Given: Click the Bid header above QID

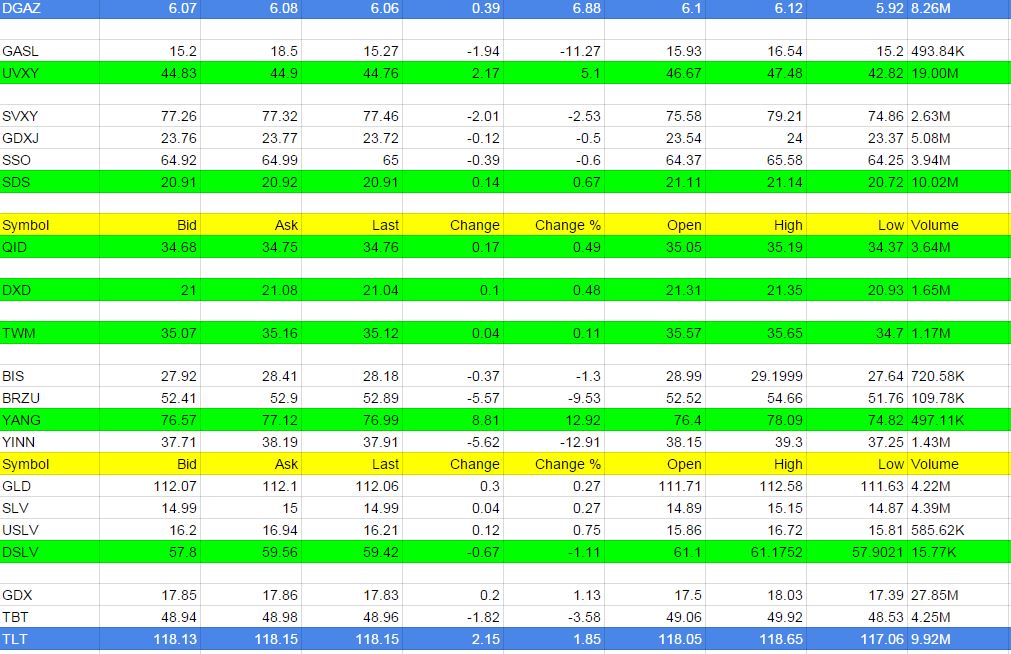Looking at the screenshot, I should (150, 225).
